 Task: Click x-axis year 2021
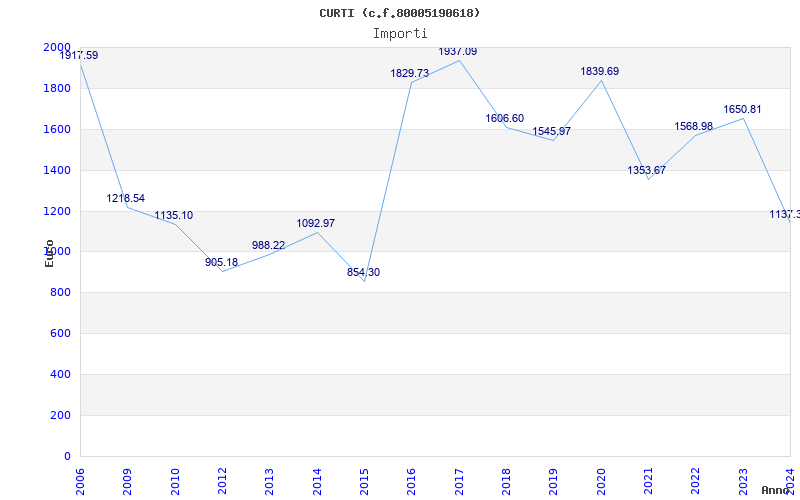pyautogui.click(x=648, y=482)
